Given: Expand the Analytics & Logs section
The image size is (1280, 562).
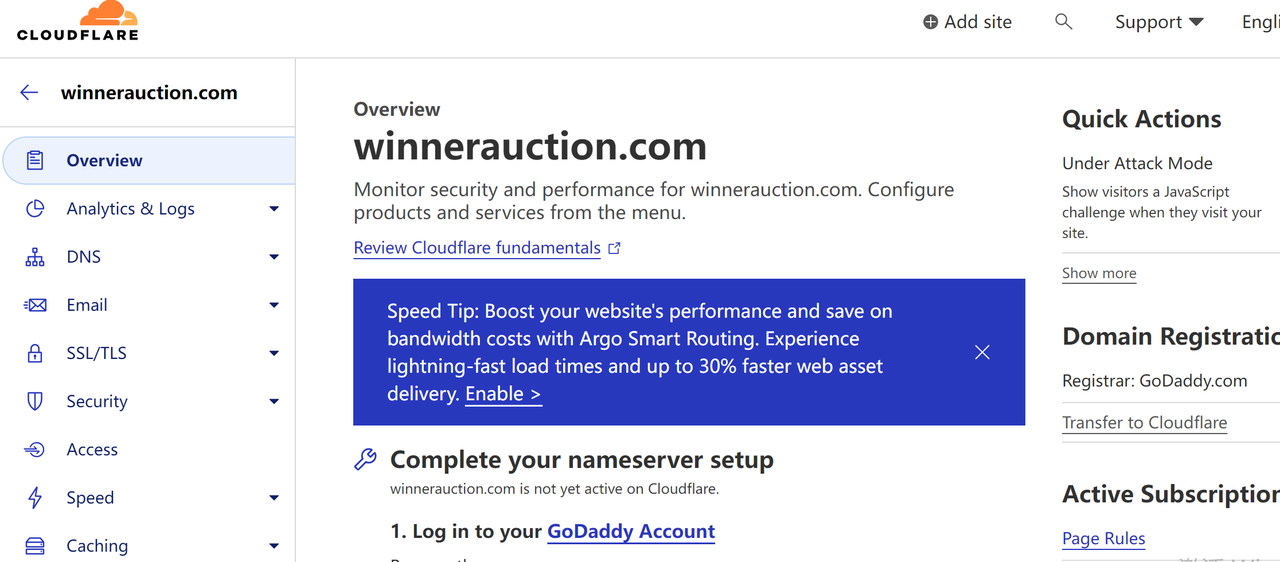Looking at the screenshot, I should (274, 209).
